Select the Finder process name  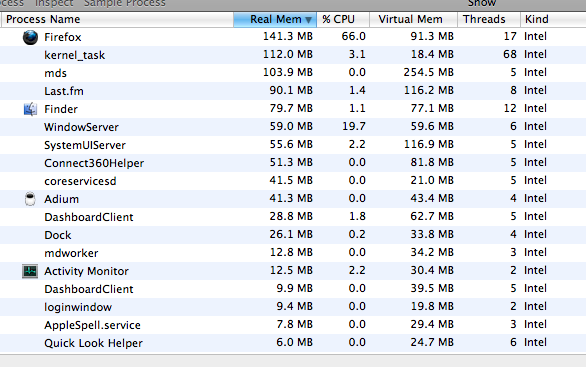61,109
